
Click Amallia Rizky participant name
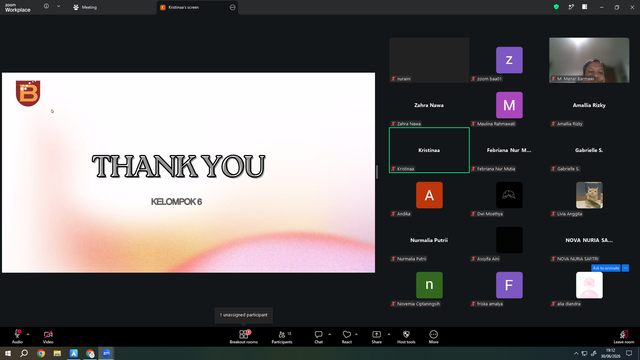[589, 105]
